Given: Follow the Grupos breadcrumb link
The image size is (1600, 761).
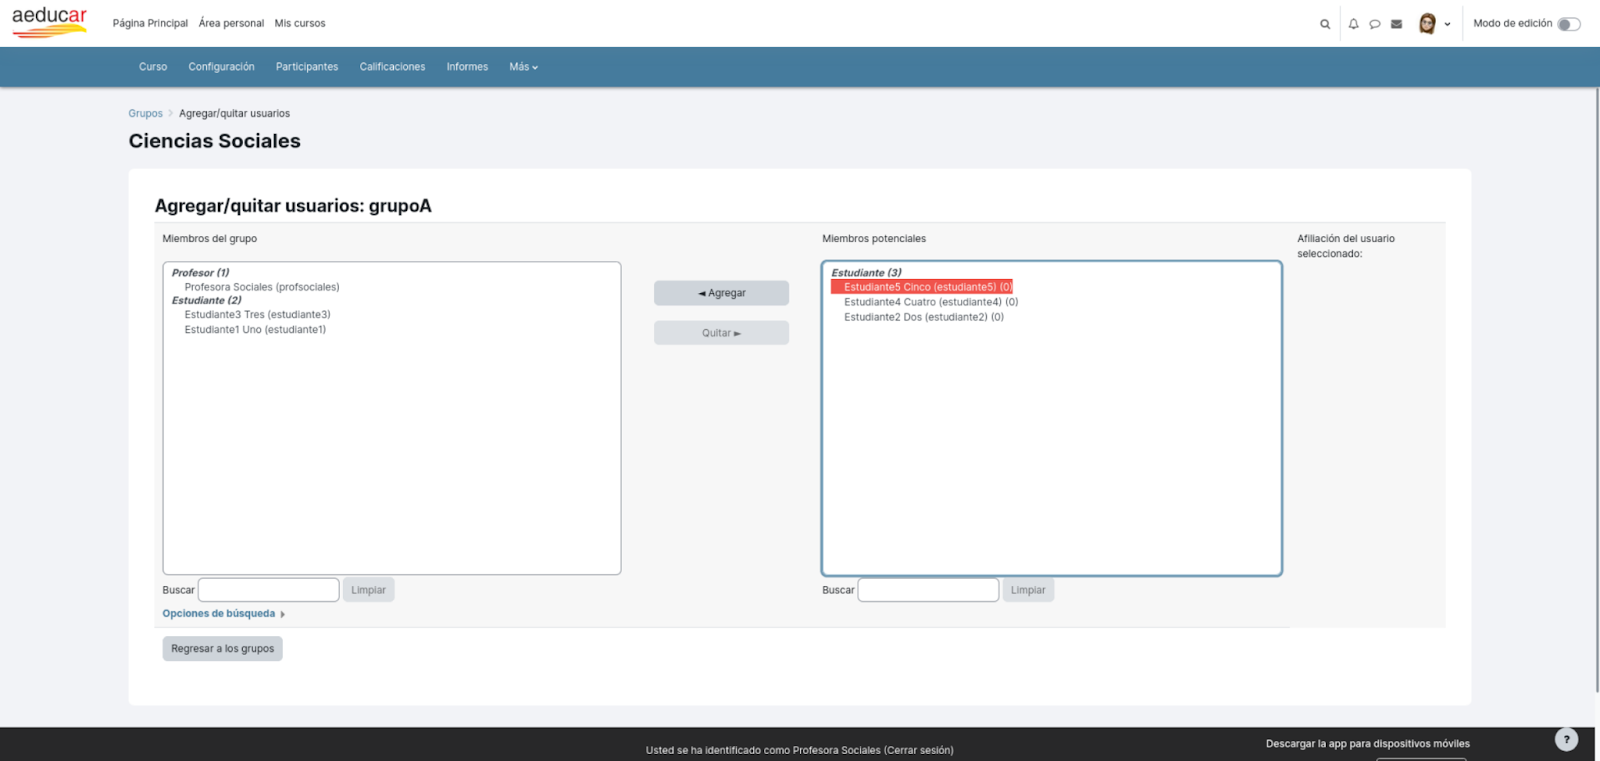Looking at the screenshot, I should [145, 114].
